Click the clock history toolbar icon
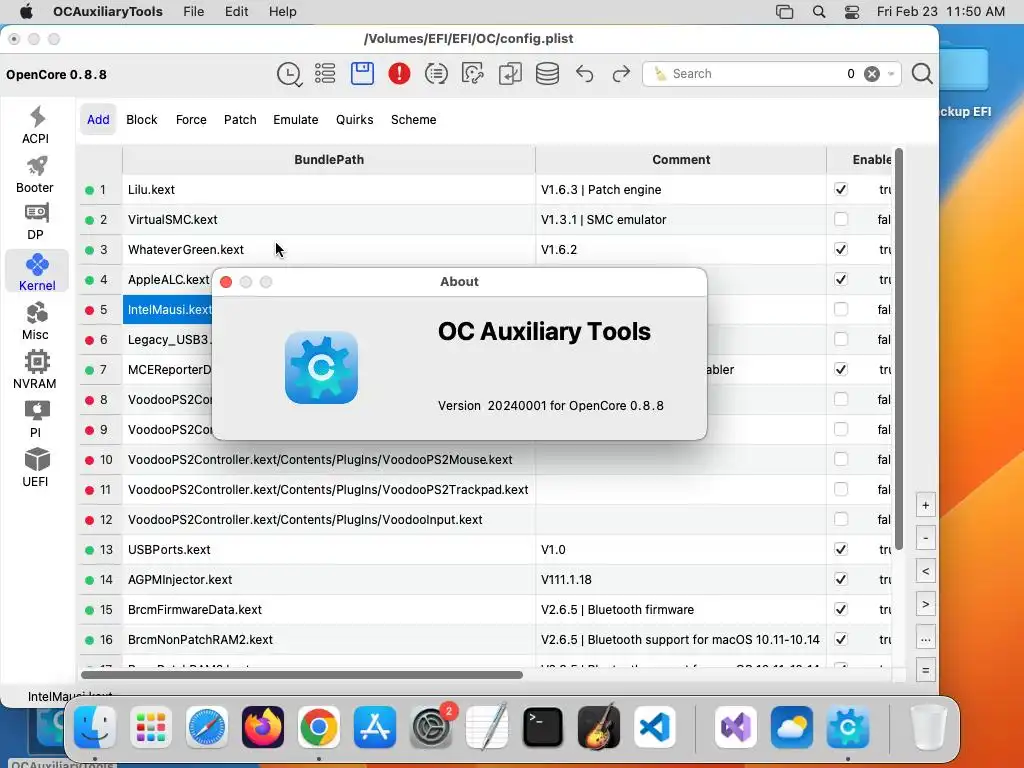This screenshot has width=1024, height=768. tap(289, 74)
